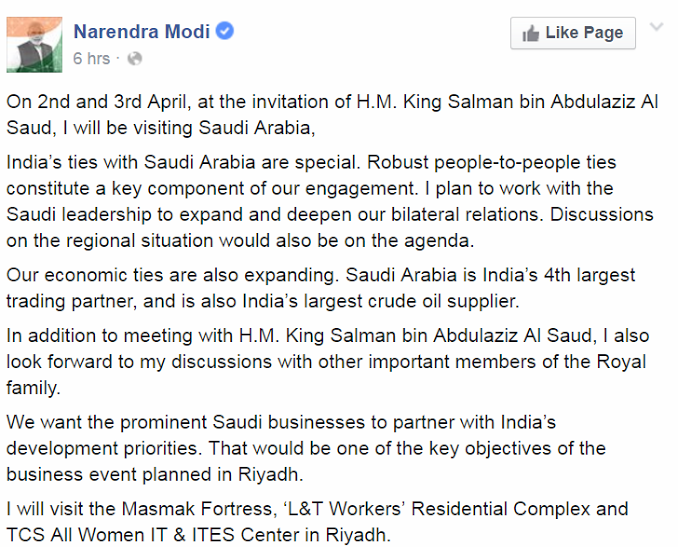Click the paragraph starting 'India's ties with Saudi Arabia'
The image size is (678, 547).
(x=330, y=202)
